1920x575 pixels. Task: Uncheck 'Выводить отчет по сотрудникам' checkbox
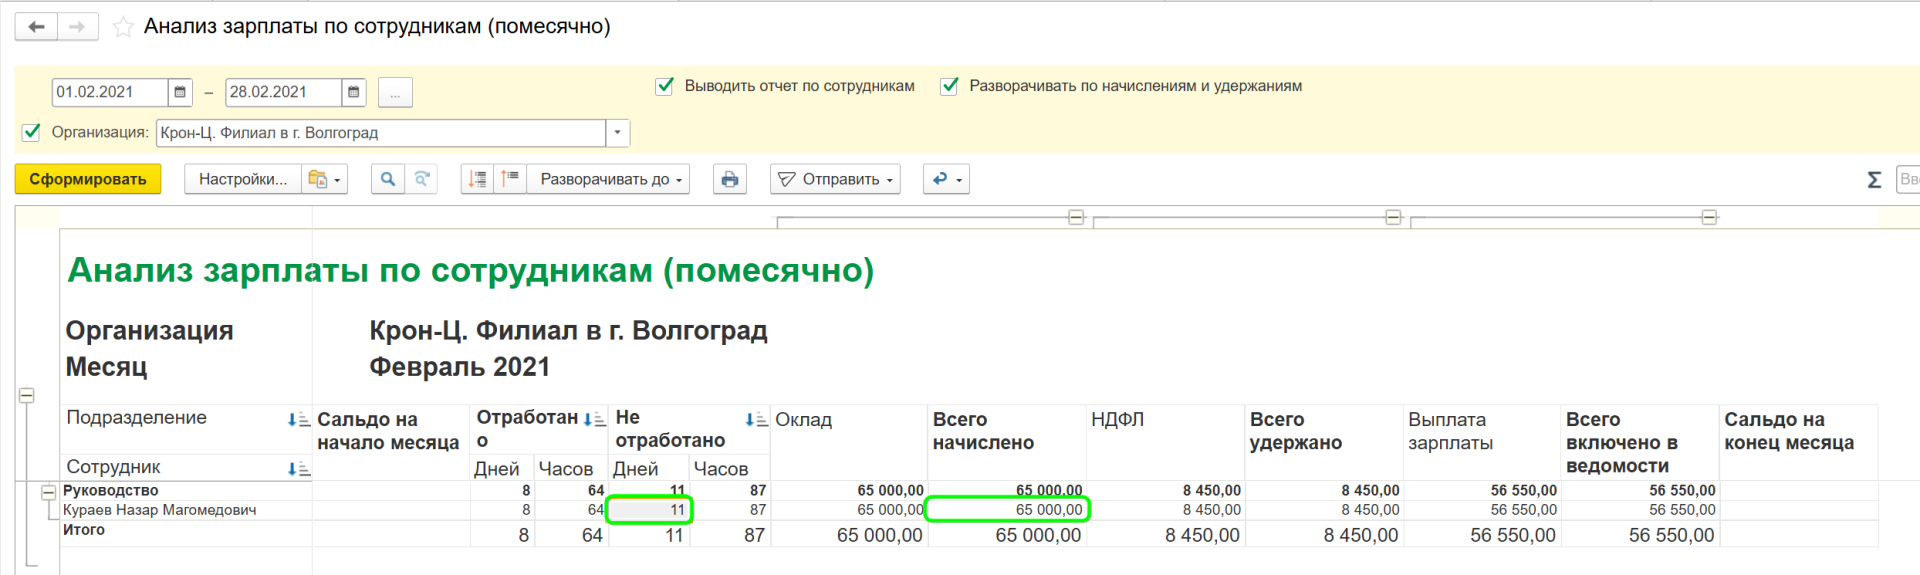coord(664,86)
